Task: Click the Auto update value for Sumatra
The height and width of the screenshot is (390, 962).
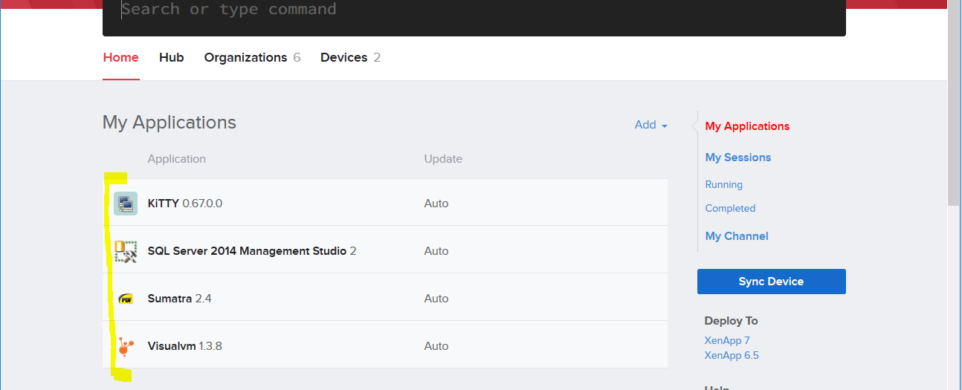Action: [436, 299]
